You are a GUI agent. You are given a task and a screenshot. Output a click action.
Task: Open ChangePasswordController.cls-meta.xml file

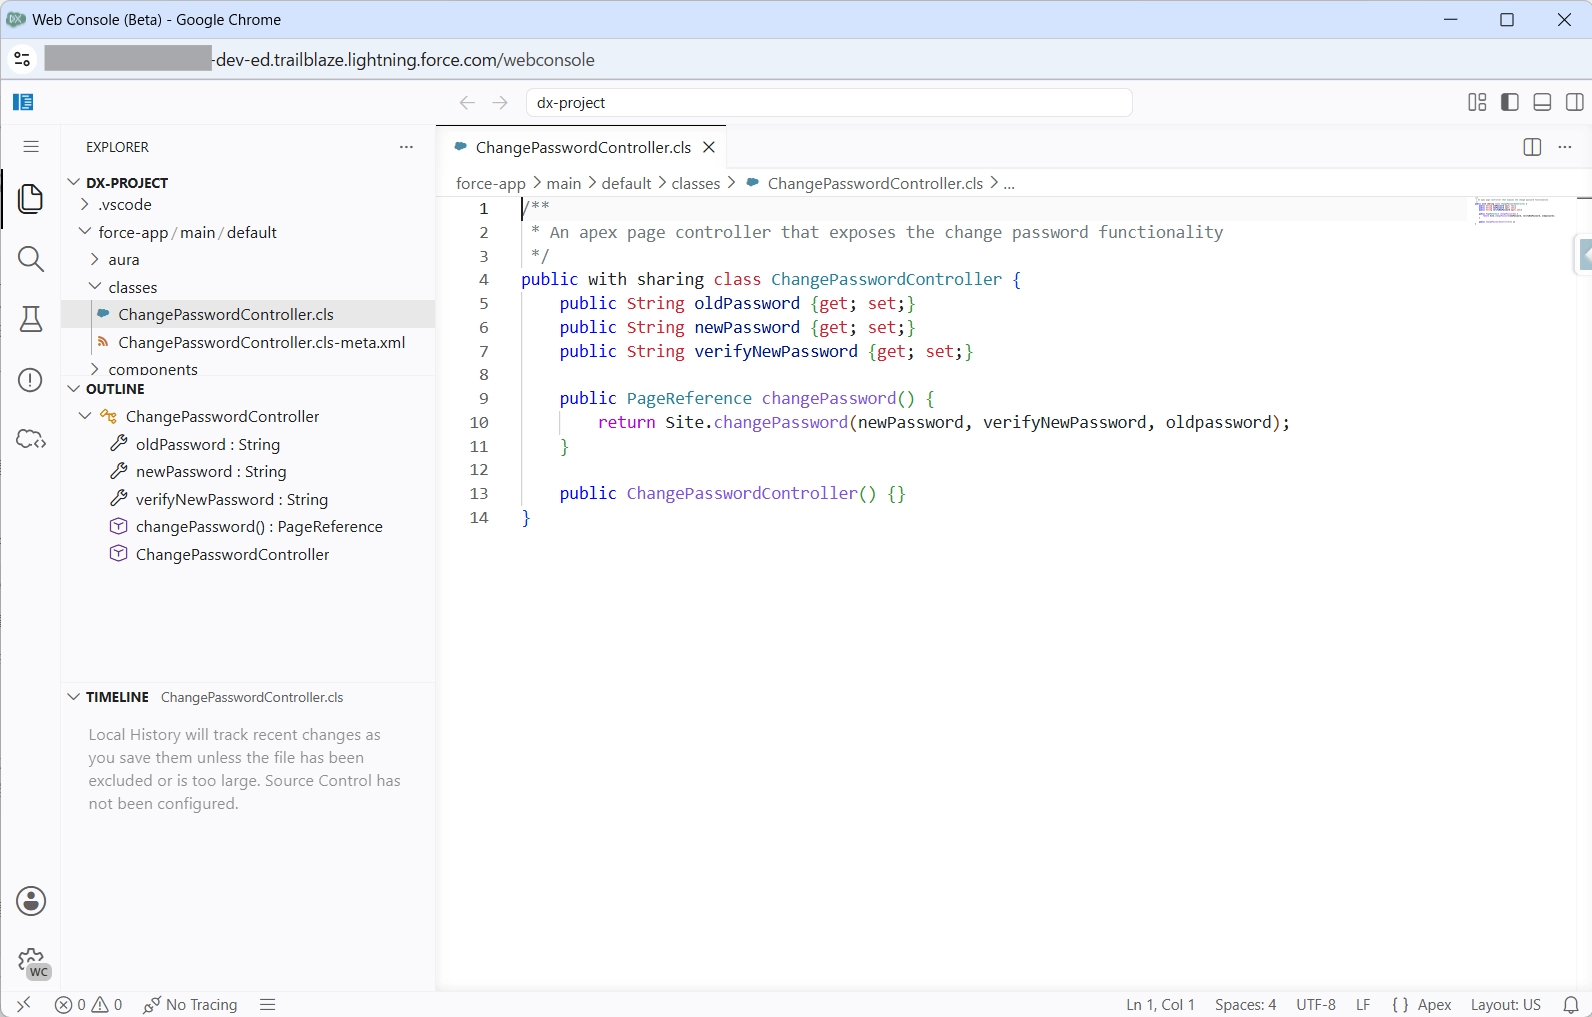(x=248, y=342)
